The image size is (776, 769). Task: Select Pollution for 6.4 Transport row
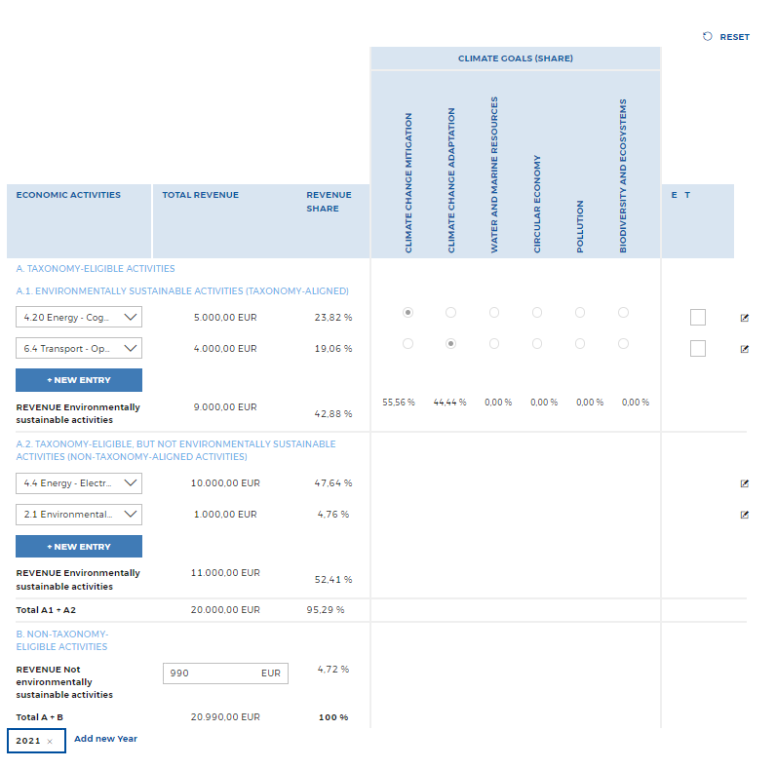(580, 343)
